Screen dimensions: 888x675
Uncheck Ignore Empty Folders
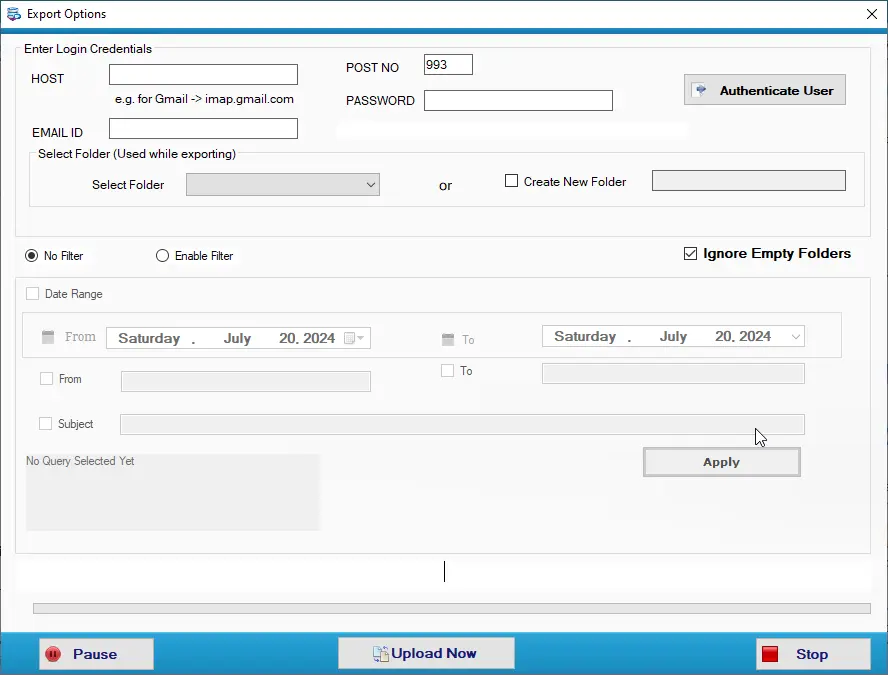(690, 253)
